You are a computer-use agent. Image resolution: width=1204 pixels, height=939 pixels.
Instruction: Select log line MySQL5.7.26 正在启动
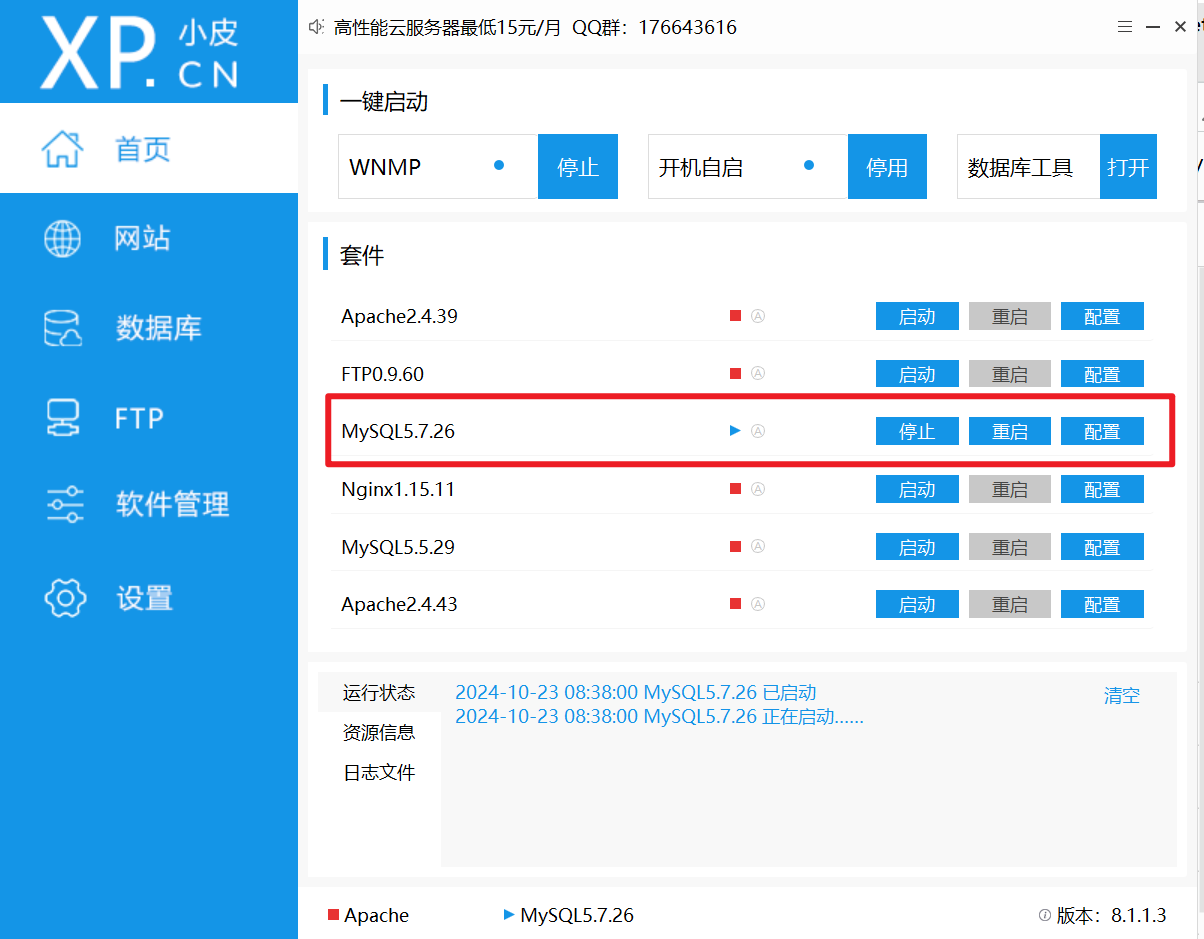(x=659, y=716)
